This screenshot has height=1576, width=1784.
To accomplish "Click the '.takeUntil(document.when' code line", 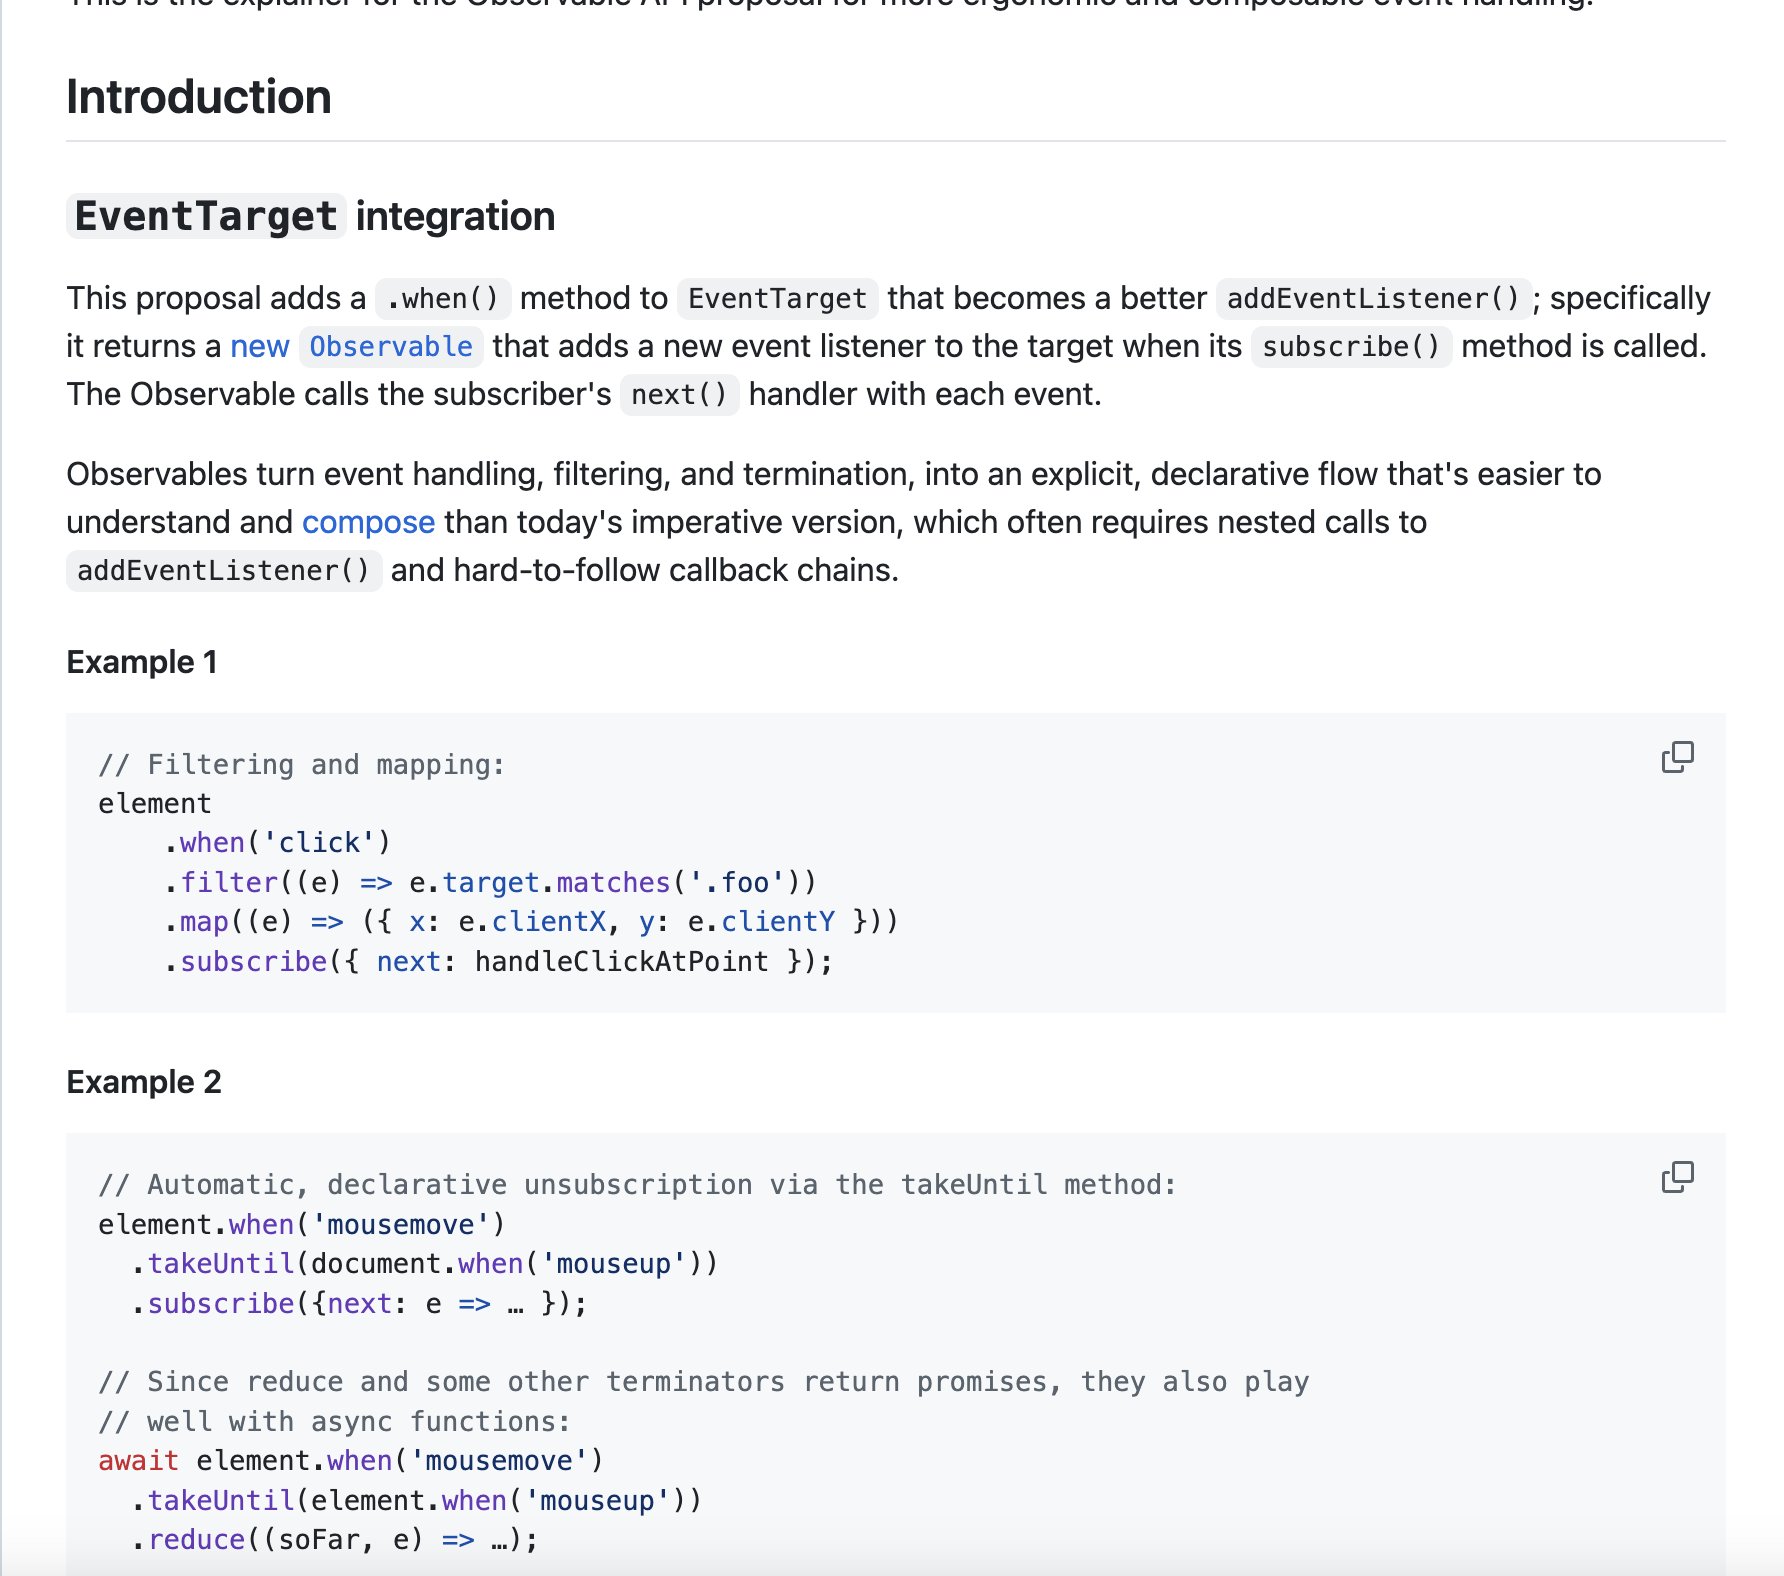I will pos(424,1264).
